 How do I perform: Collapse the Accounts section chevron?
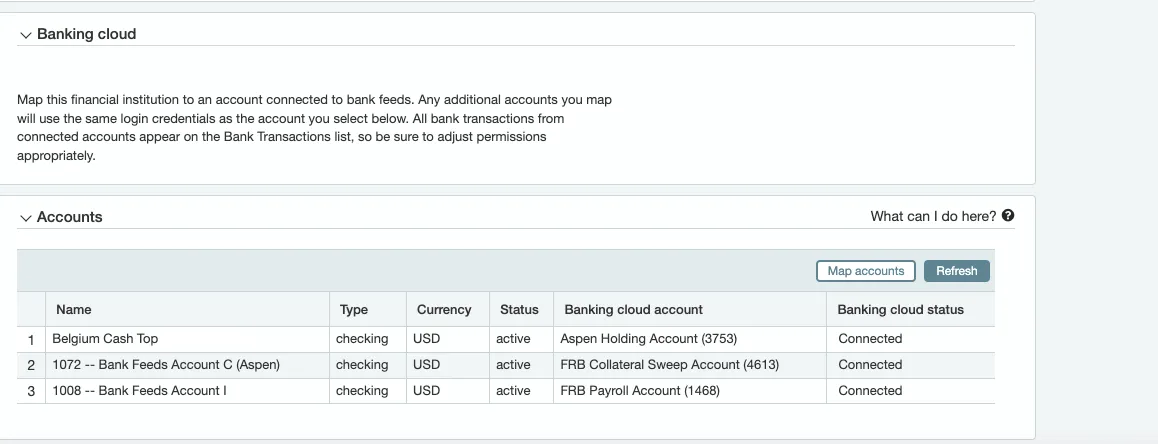[26, 218]
